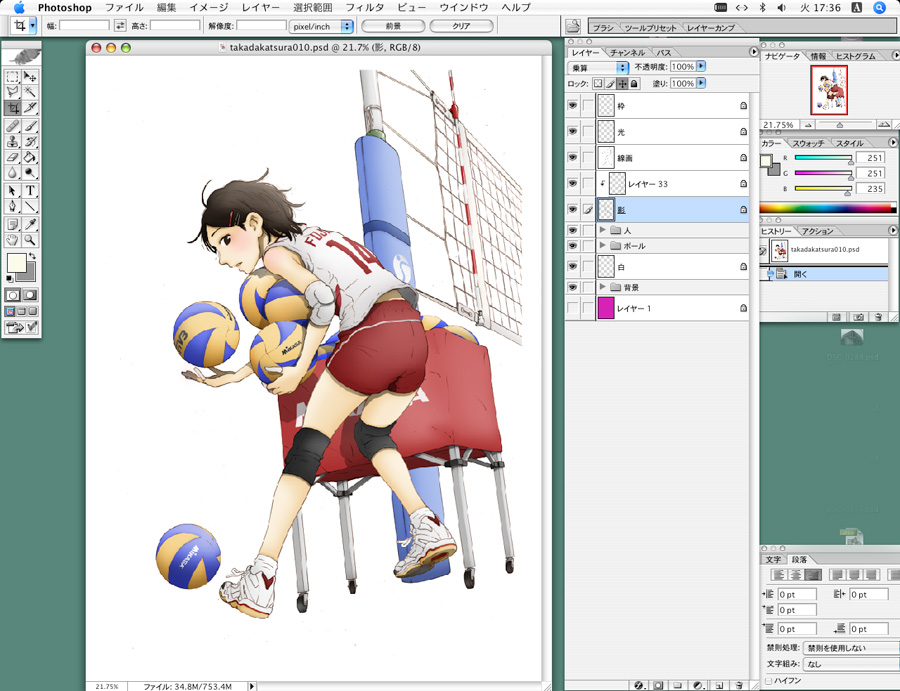Open the Crop tool preset picker arrow
Screen dimensions: 900x691
click(x=33, y=25)
